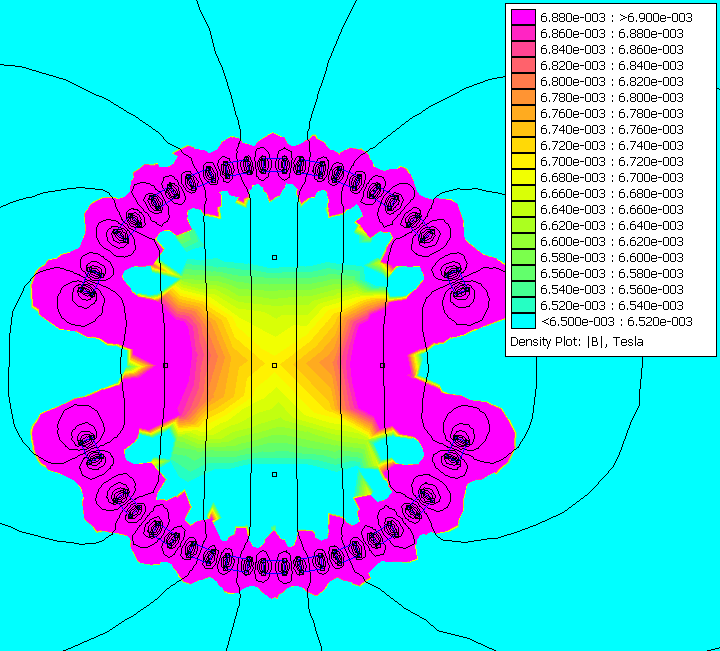Pick the 6.520e-003 : 6.540e-003 swatch
The width and height of the screenshot is (720, 651).
[522, 305]
